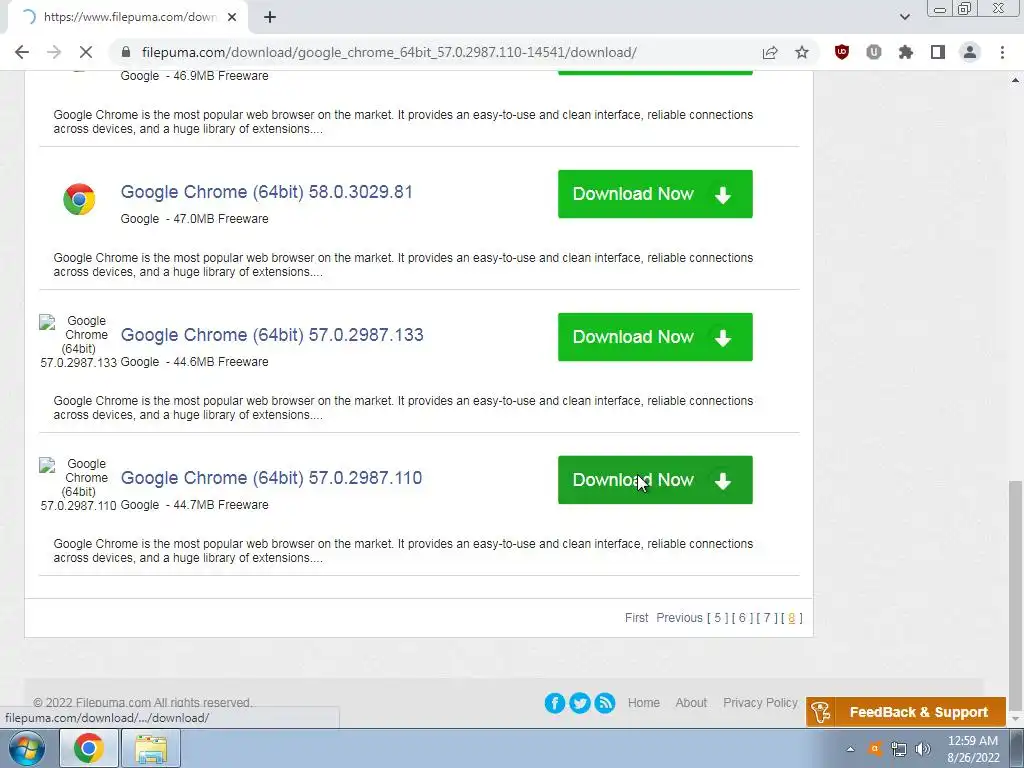The image size is (1024, 768).
Task: Expand the tab search chevron
Action: 904,17
